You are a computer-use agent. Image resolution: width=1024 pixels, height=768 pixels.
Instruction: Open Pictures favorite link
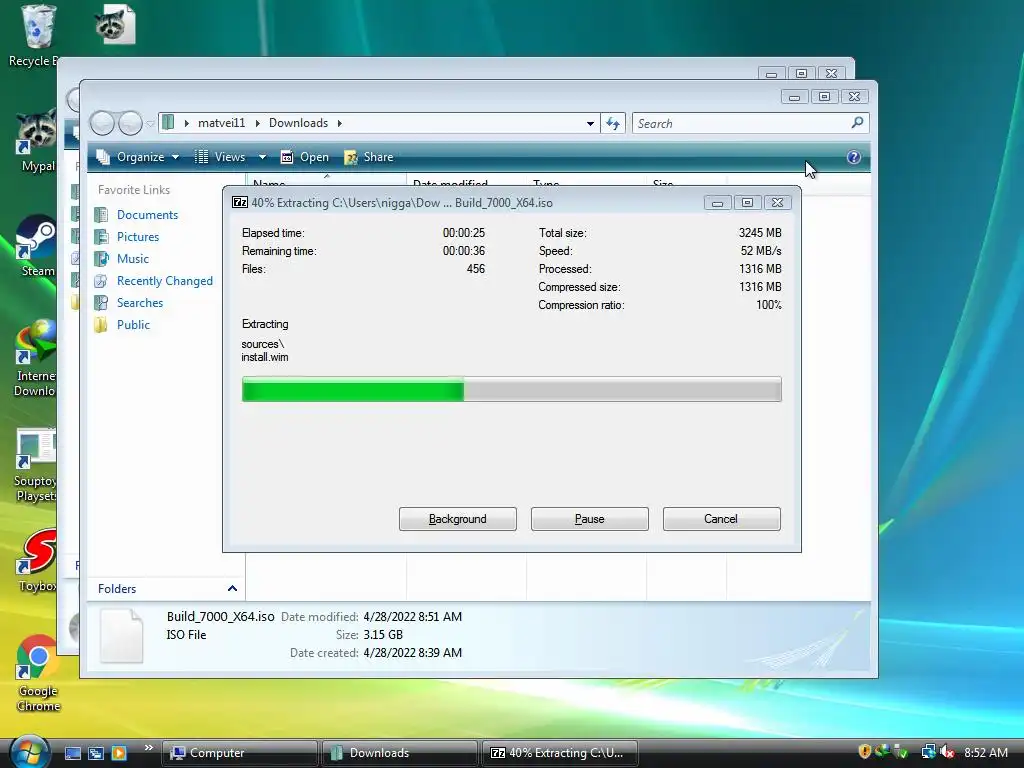point(138,237)
